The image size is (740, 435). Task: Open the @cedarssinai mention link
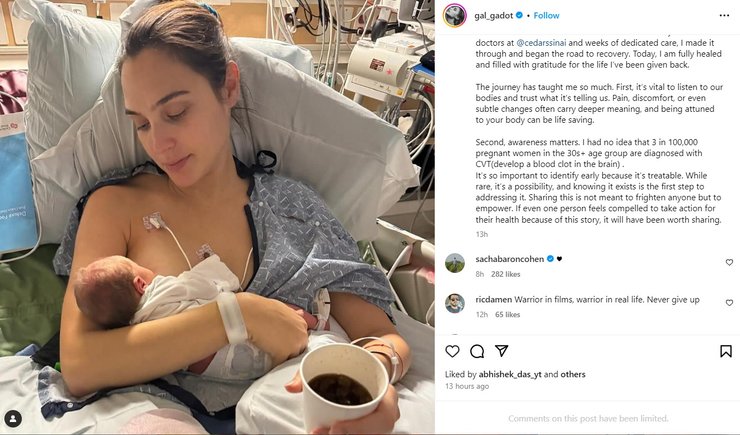(541, 43)
